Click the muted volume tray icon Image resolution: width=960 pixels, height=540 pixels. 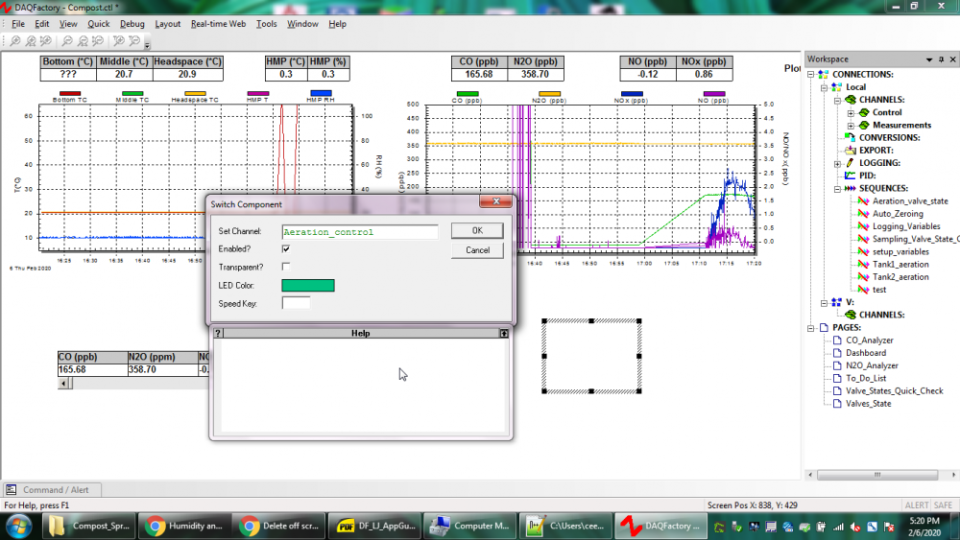tap(856, 527)
